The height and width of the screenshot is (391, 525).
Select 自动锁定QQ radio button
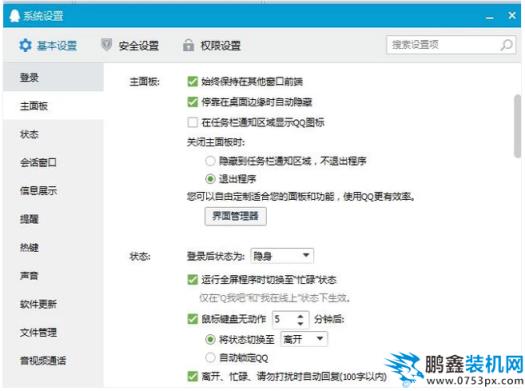pos(210,358)
